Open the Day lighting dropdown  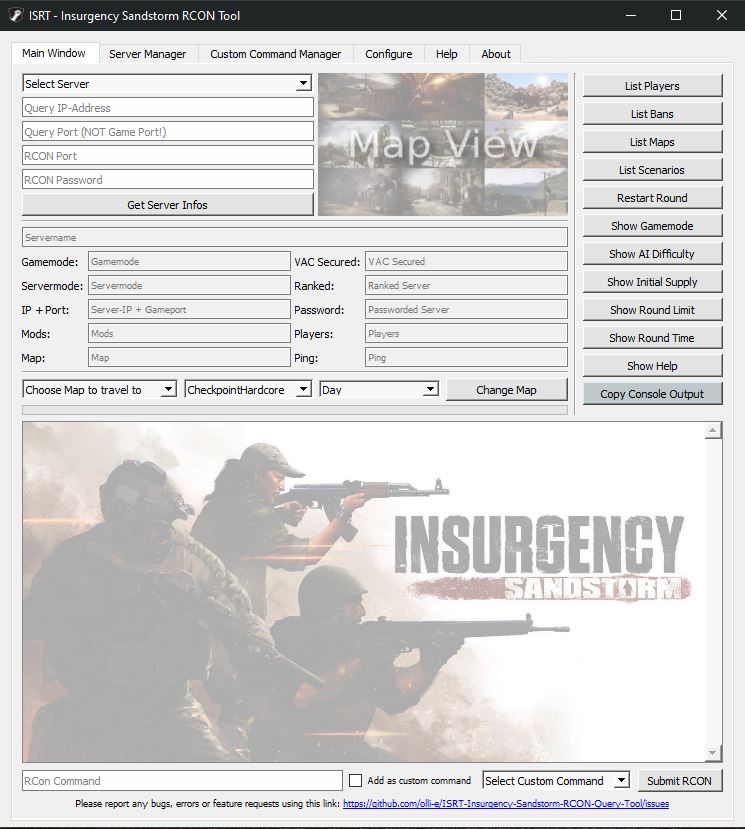(x=379, y=390)
